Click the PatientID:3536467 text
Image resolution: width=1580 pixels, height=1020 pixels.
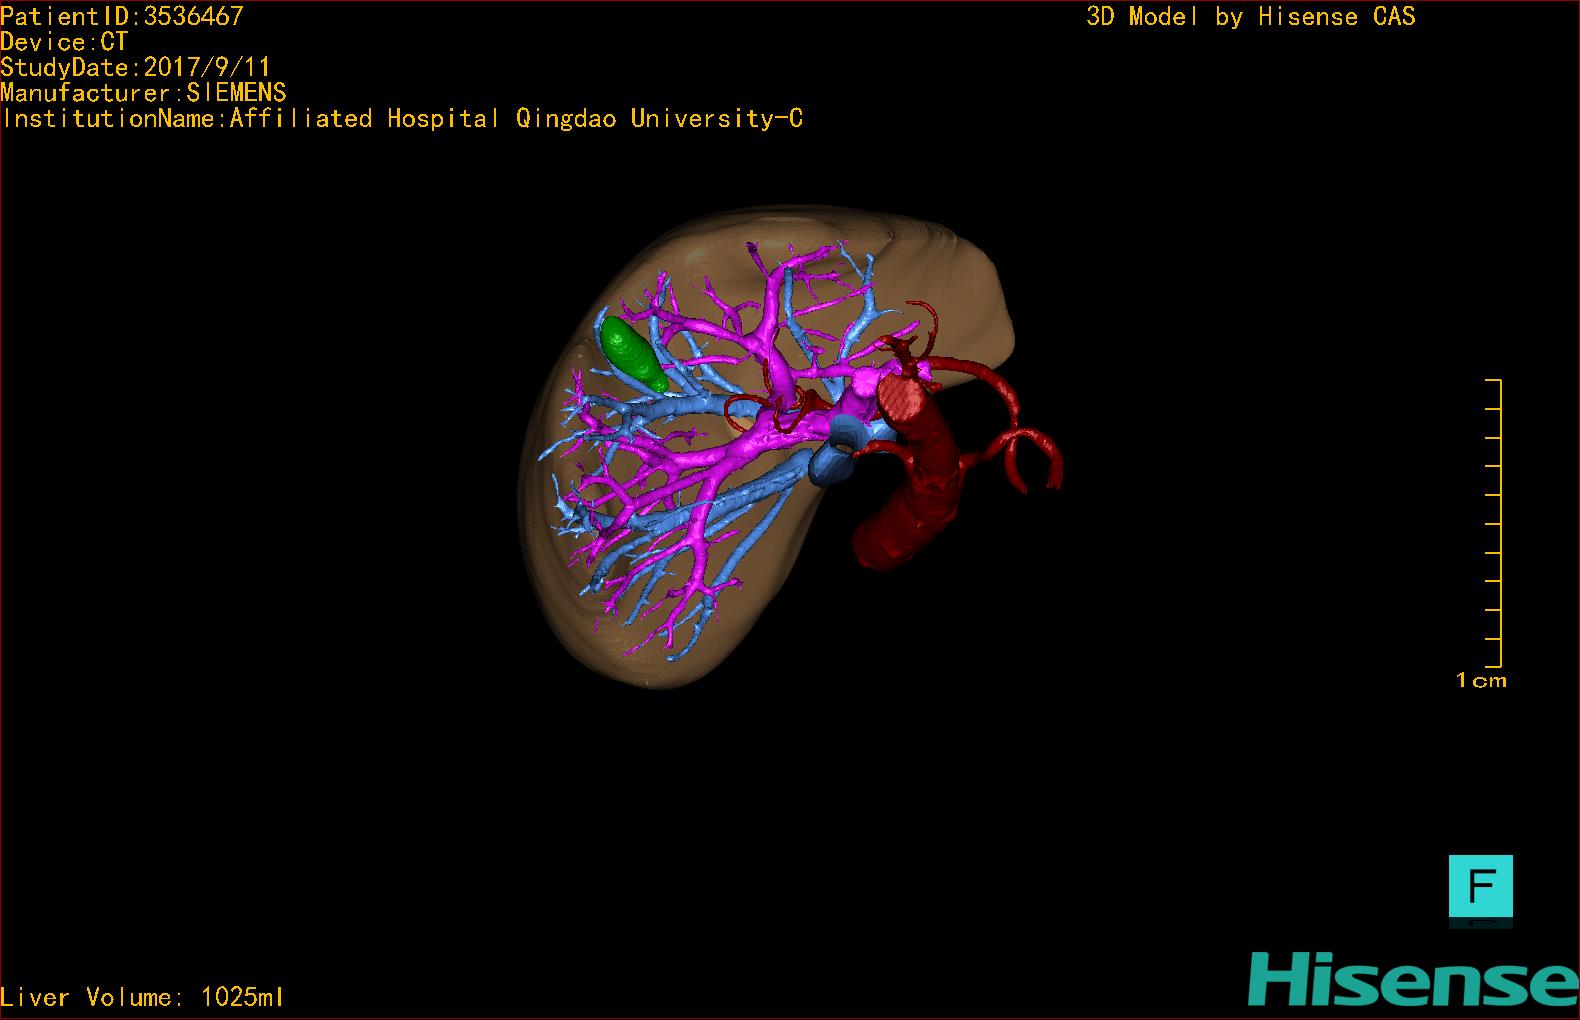pyautogui.click(x=122, y=16)
